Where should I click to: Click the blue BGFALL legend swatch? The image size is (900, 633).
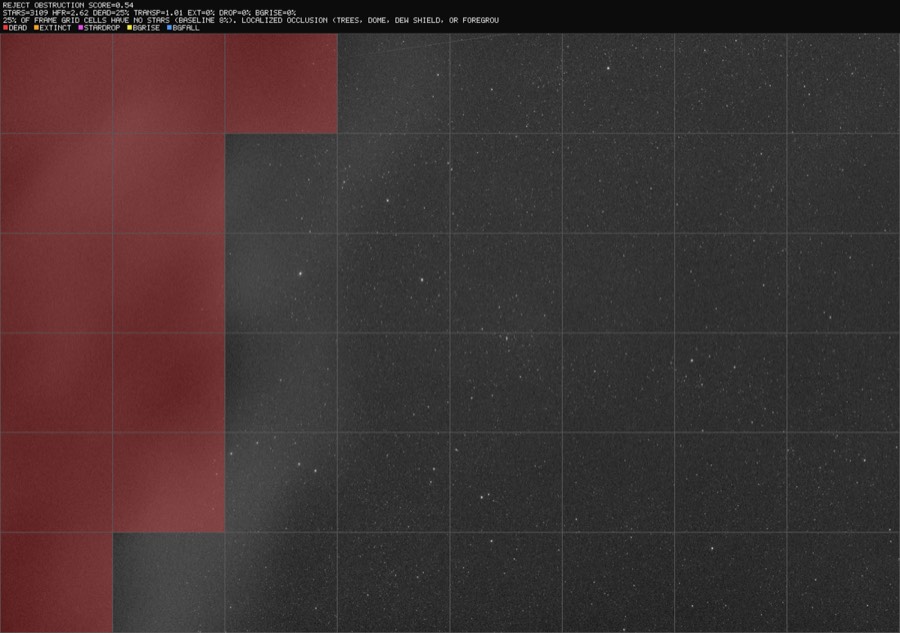click(169, 28)
